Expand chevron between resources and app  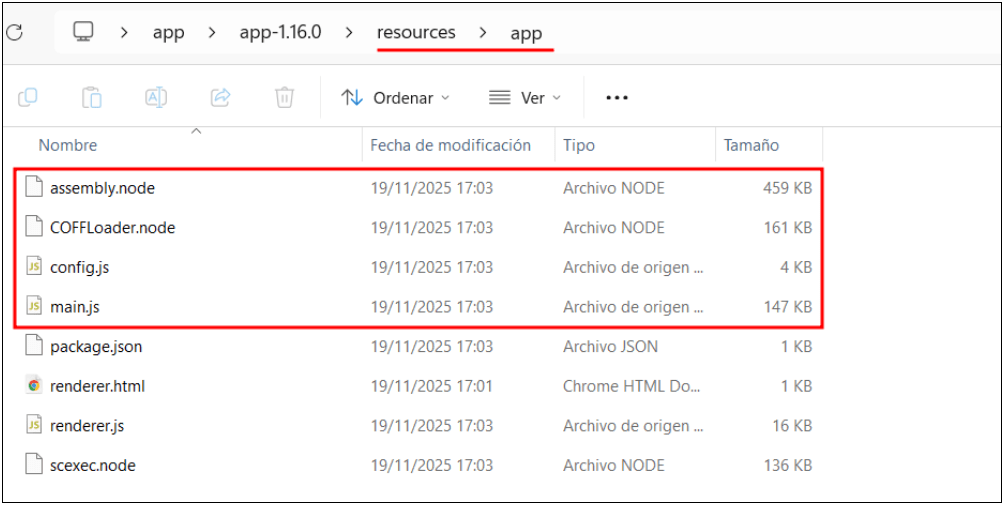tap(483, 33)
